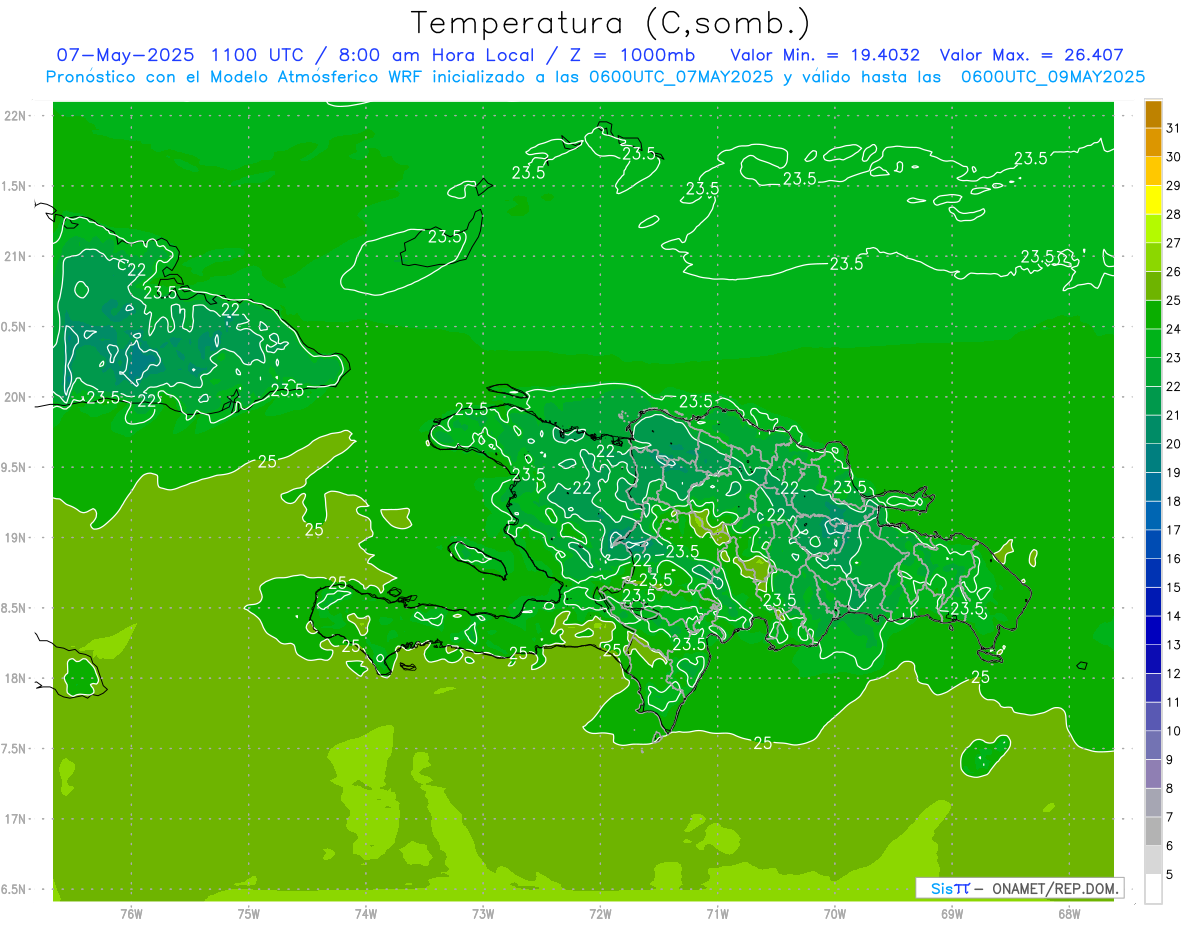The image size is (1200, 927).
Task: Click legend value '15' on colorbar
Action: coord(1174,587)
